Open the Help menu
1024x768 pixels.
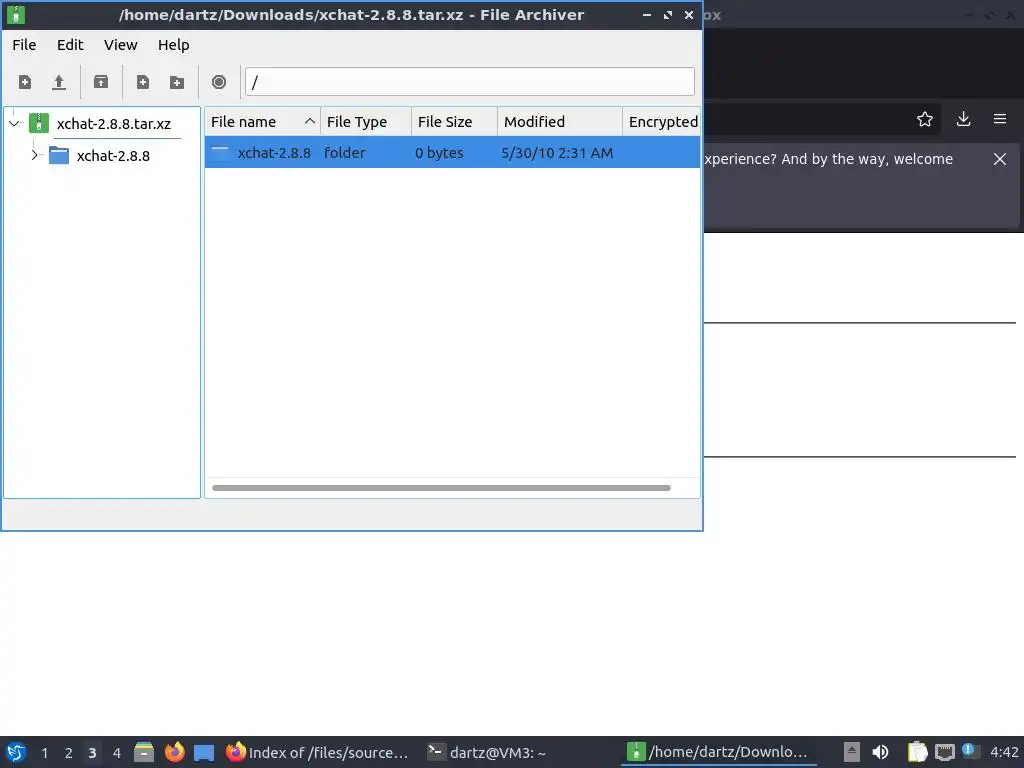tap(174, 45)
